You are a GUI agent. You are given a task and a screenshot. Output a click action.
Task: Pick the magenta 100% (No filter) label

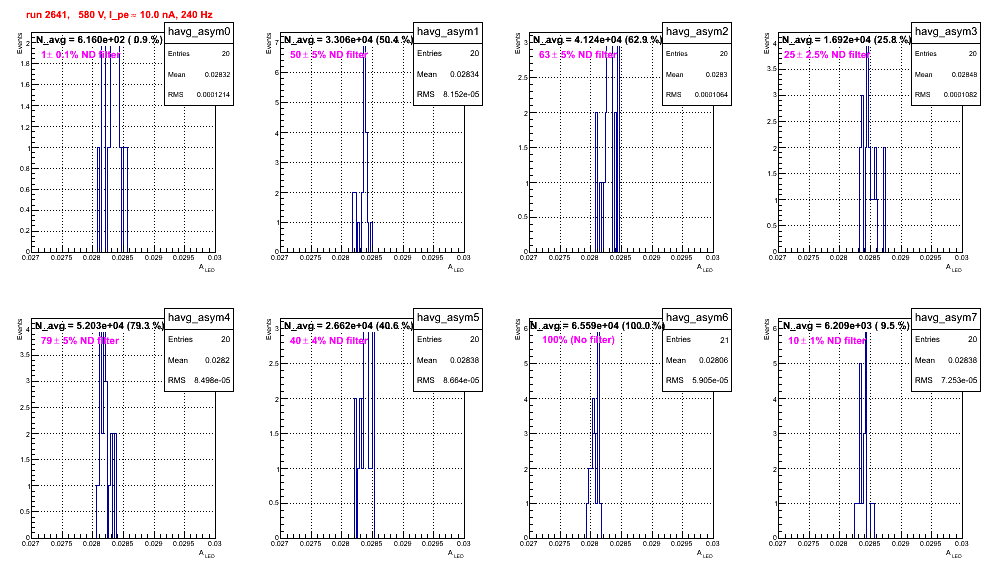pos(578,340)
